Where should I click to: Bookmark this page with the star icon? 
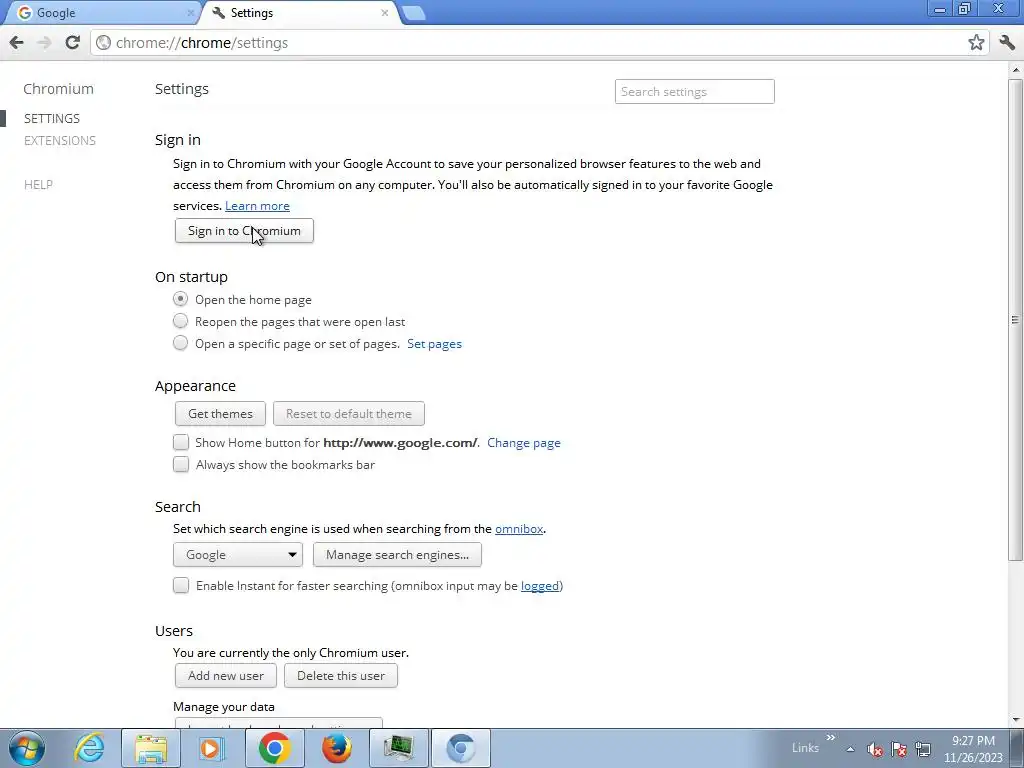click(976, 43)
